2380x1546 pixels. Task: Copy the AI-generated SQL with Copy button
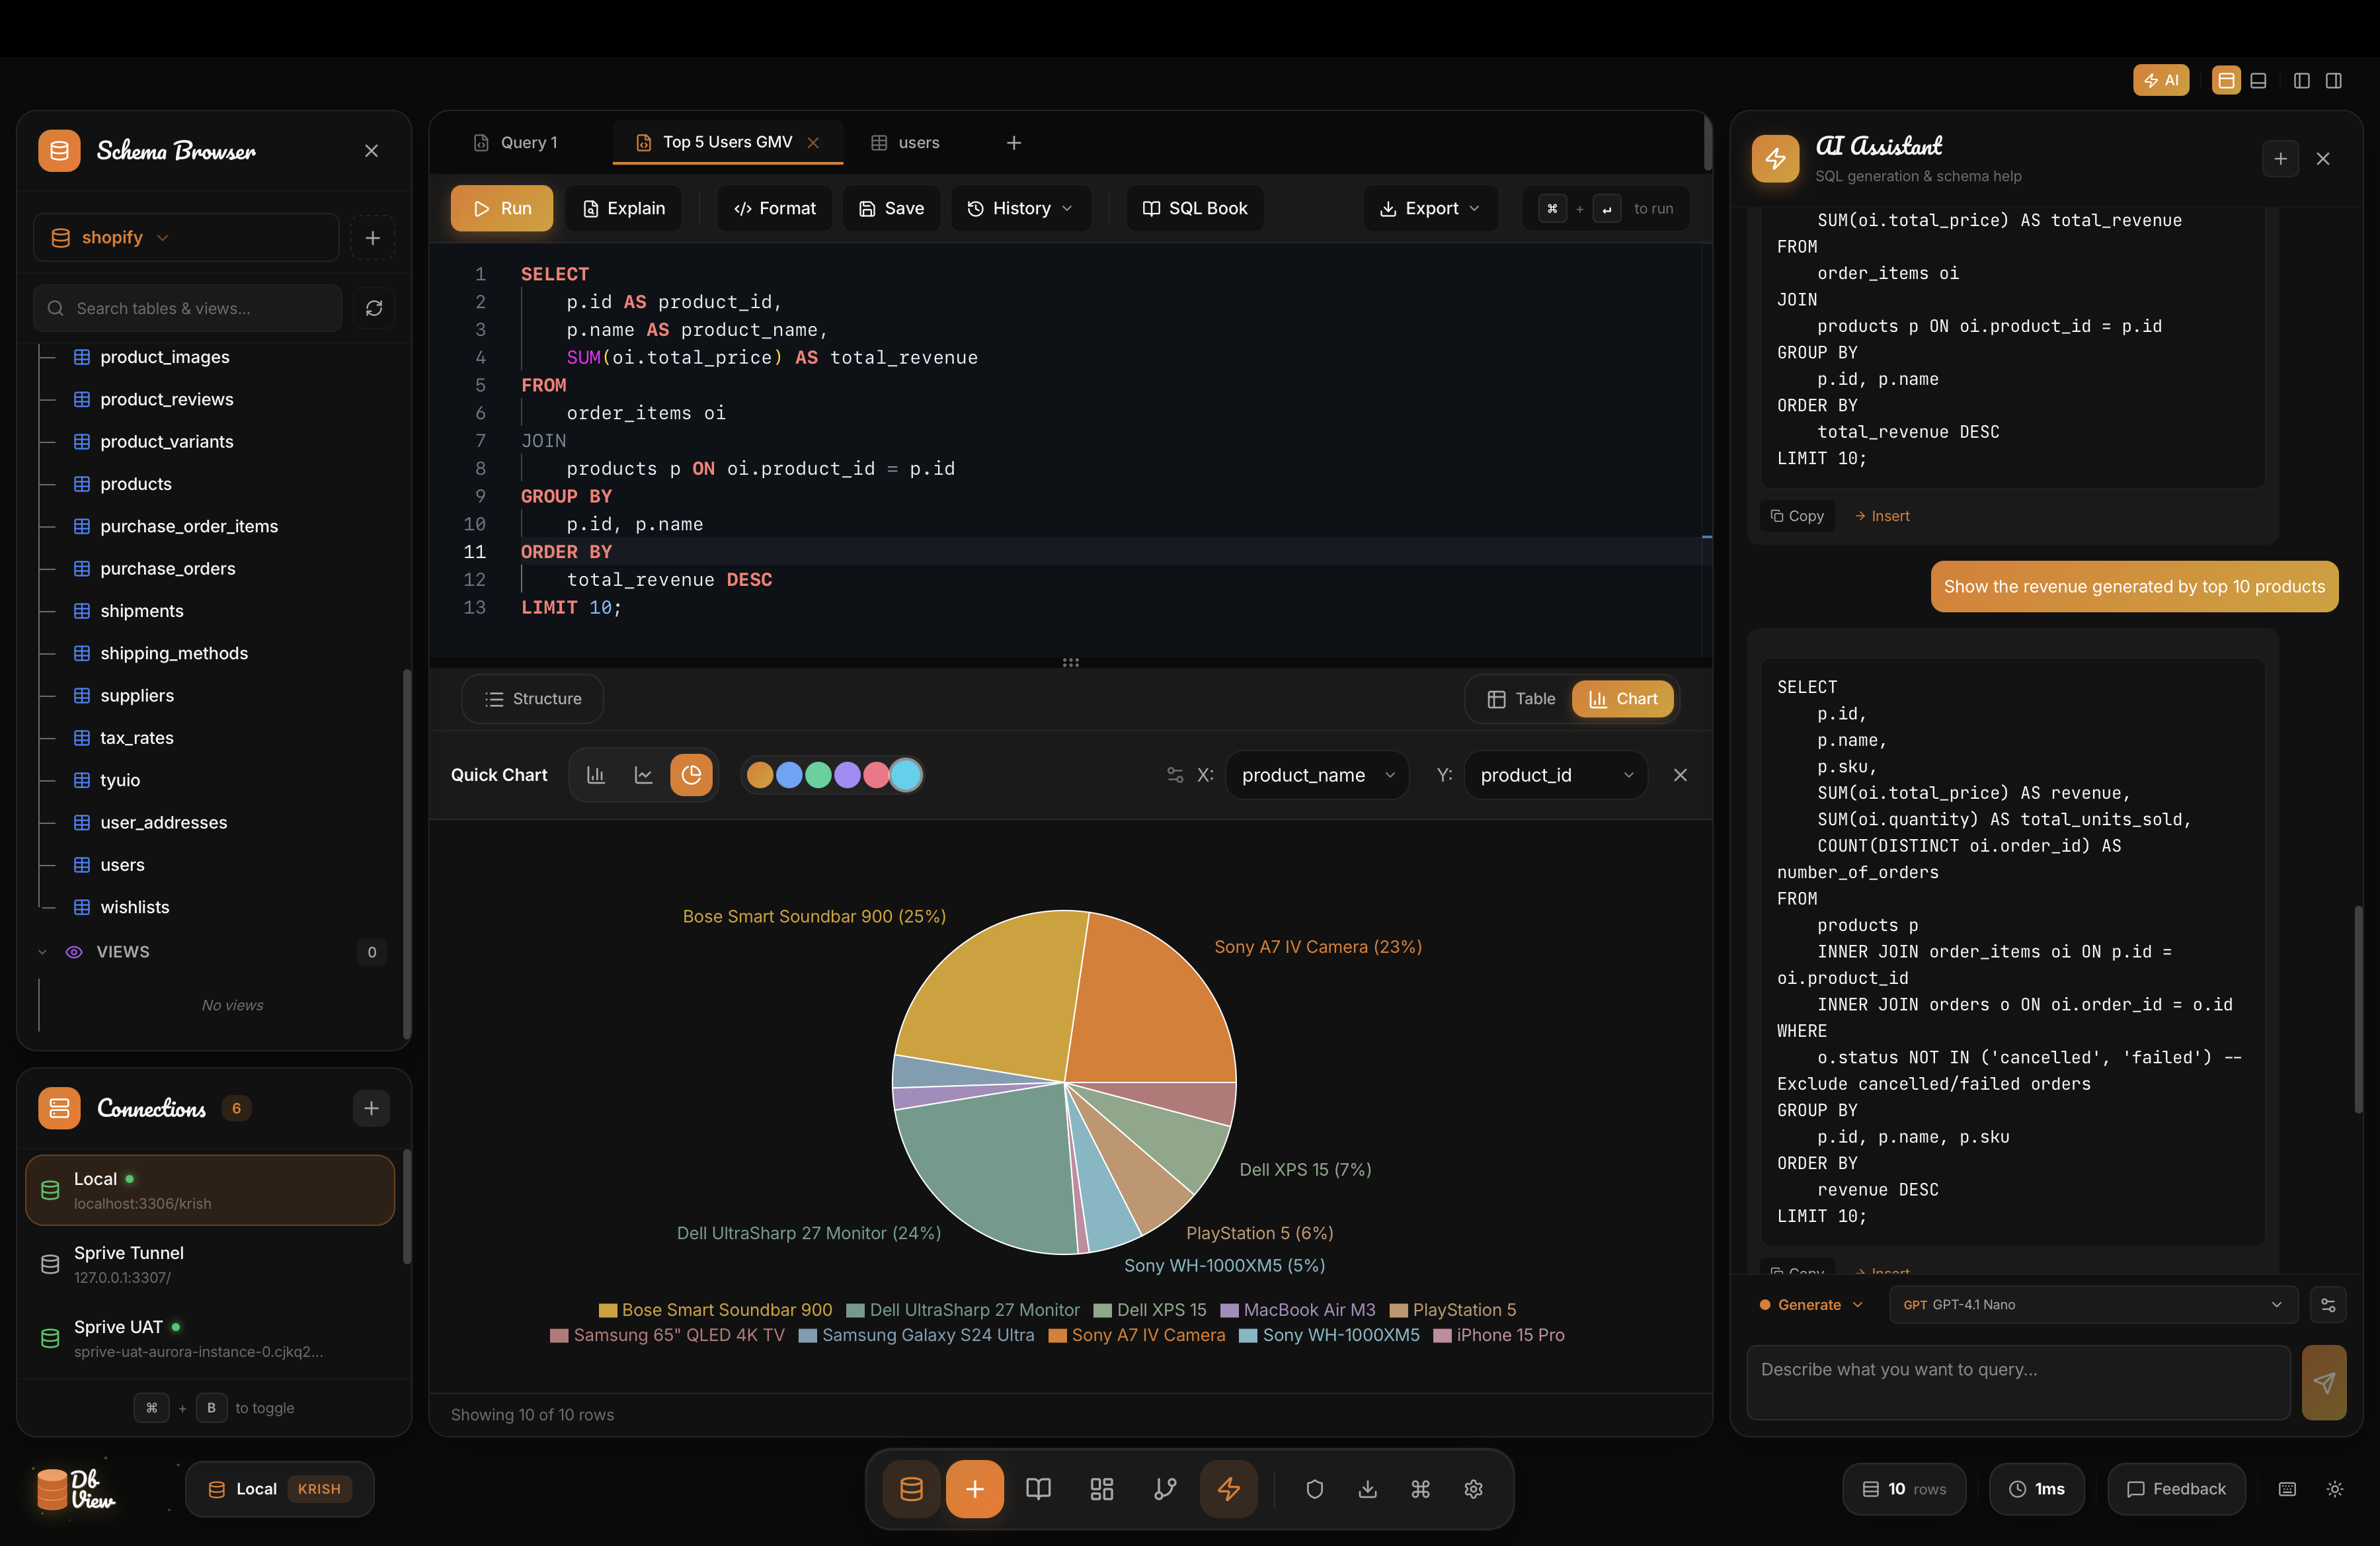(1796, 515)
